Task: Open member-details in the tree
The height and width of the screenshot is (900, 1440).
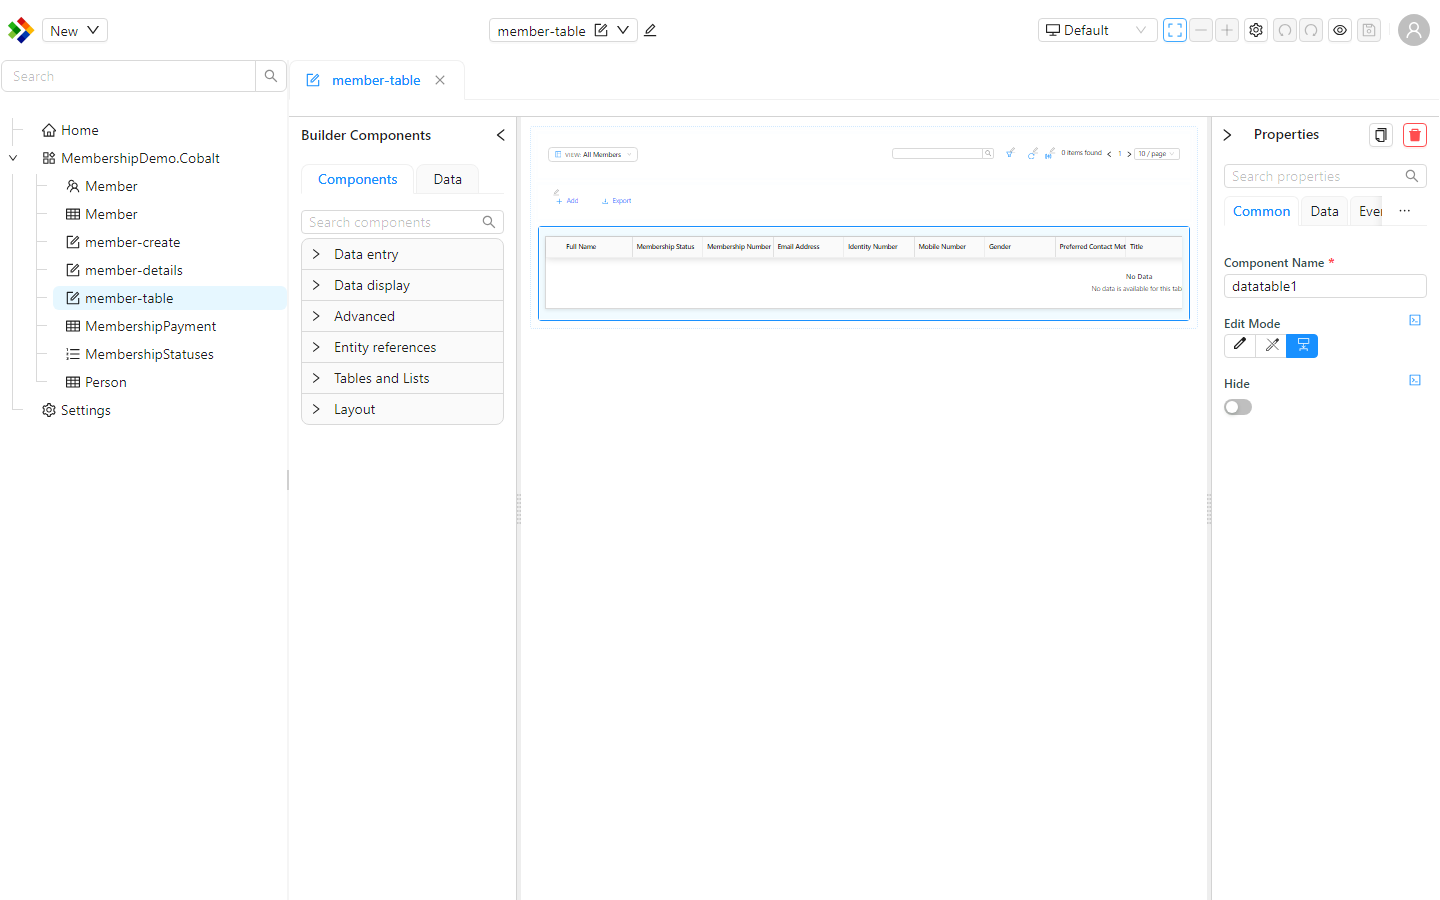Action: [x=134, y=270]
